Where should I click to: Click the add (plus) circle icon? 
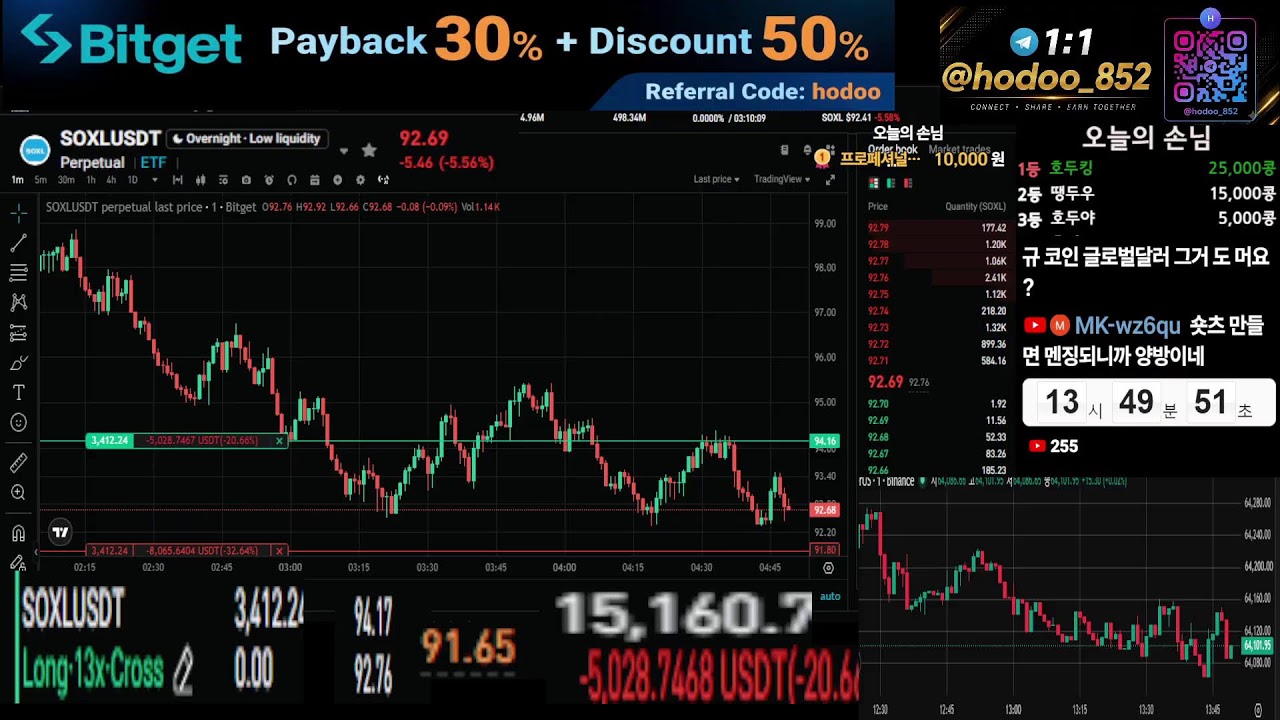pos(337,180)
